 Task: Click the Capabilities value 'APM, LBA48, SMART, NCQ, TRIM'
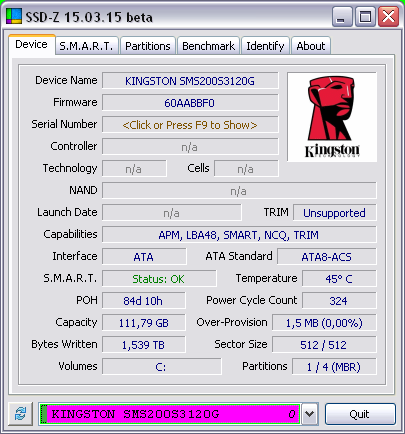tap(239, 235)
